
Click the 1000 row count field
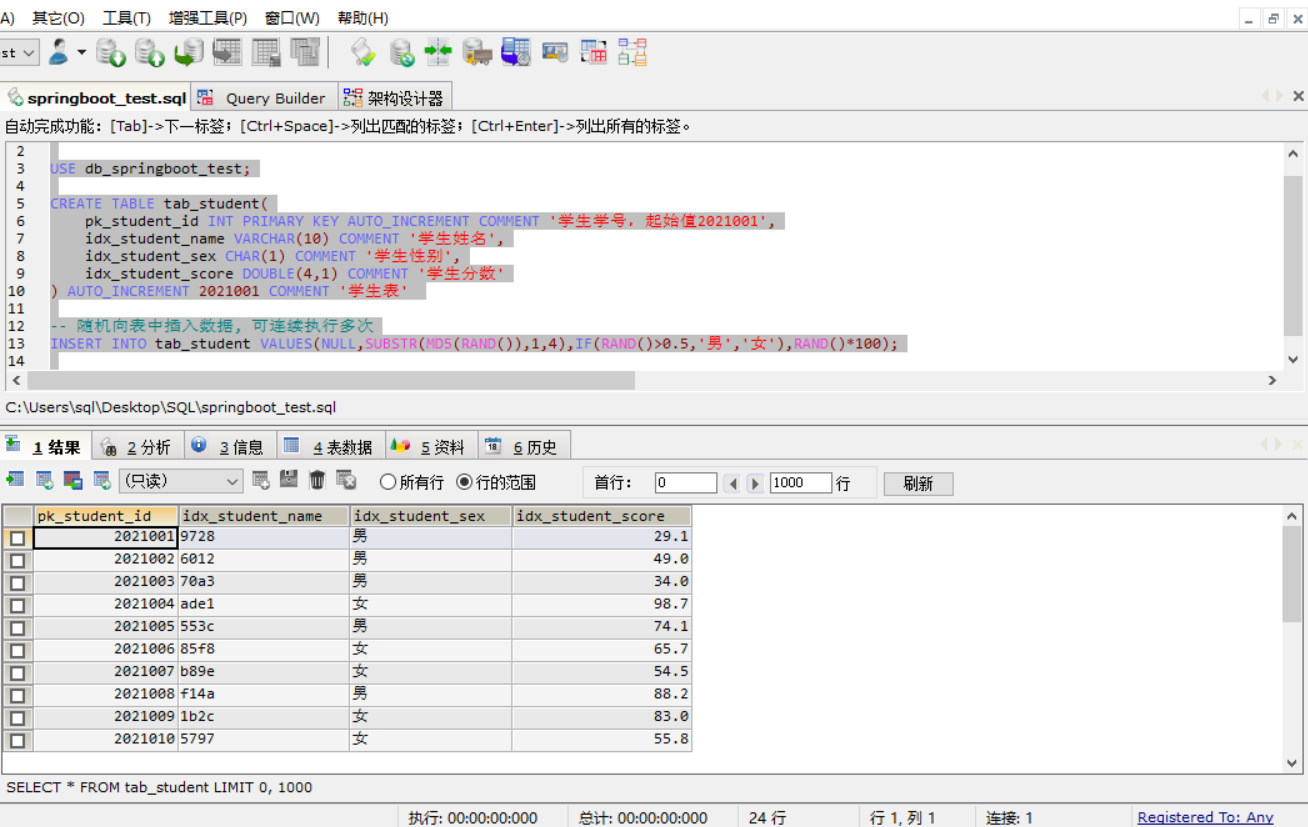800,483
